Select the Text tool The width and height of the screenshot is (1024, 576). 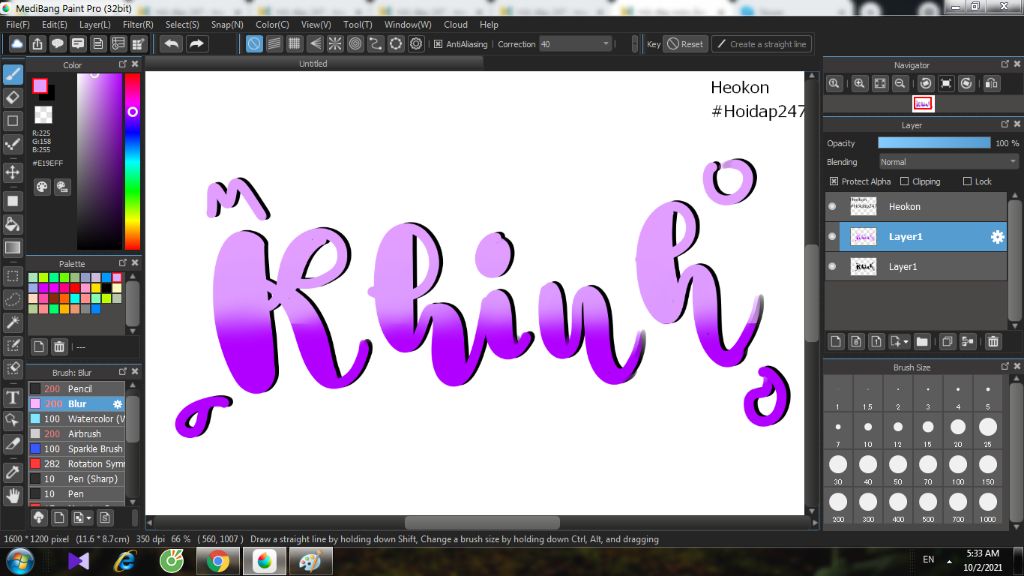pos(12,397)
